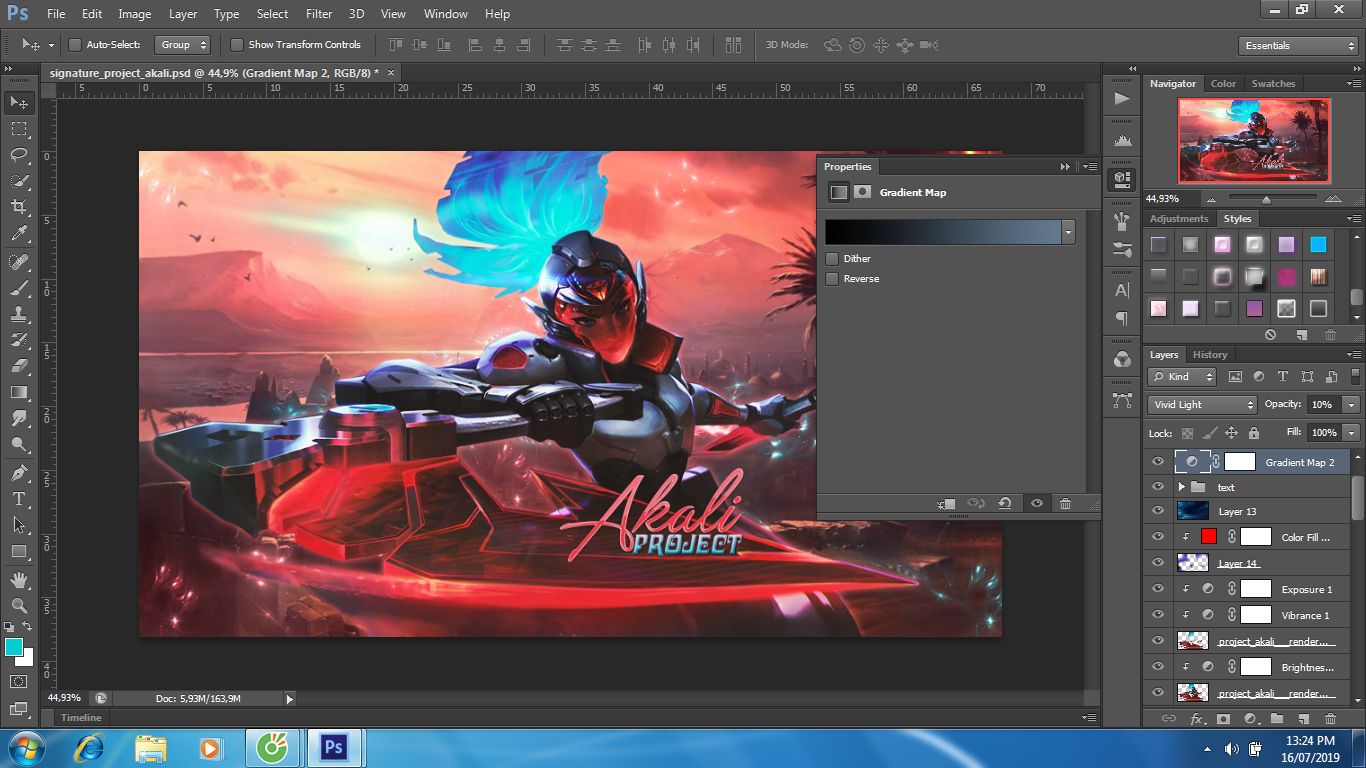Image resolution: width=1366 pixels, height=768 pixels.
Task: Hide the Exposure 1 layer
Action: 1158,589
